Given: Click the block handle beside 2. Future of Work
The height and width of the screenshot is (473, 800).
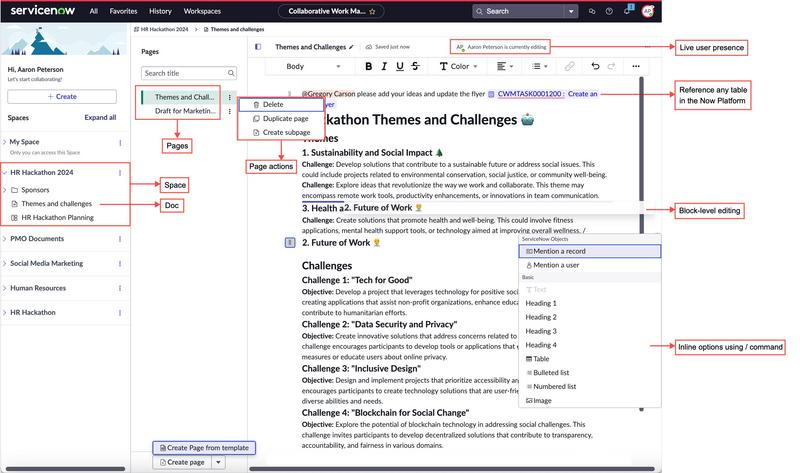Looking at the screenshot, I should tap(290, 242).
